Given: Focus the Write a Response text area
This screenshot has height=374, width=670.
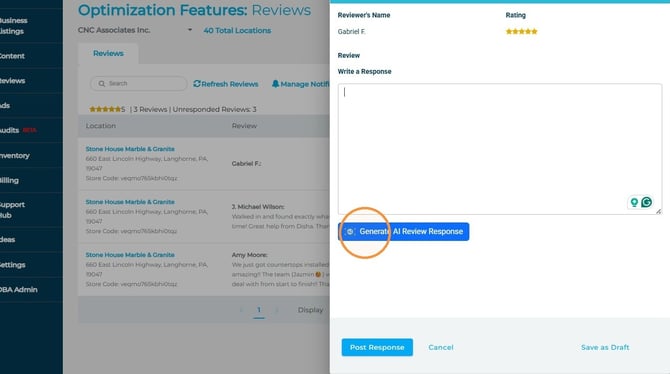Looking at the screenshot, I should (500, 149).
